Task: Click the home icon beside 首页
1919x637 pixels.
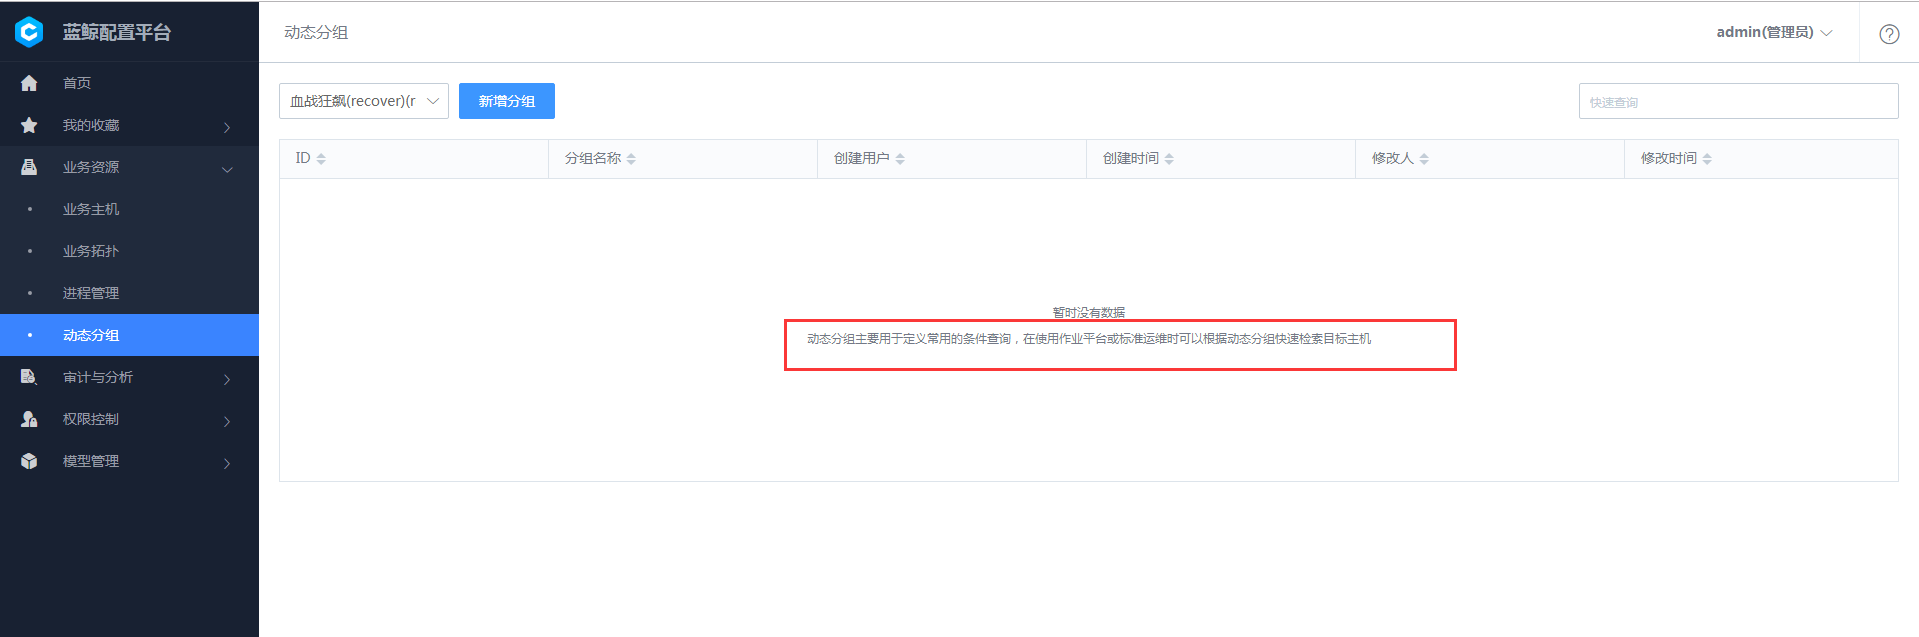Action: 29,83
